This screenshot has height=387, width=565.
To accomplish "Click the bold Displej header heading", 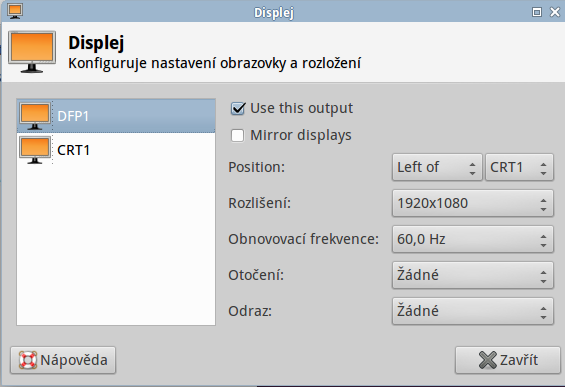I will click(x=96, y=43).
